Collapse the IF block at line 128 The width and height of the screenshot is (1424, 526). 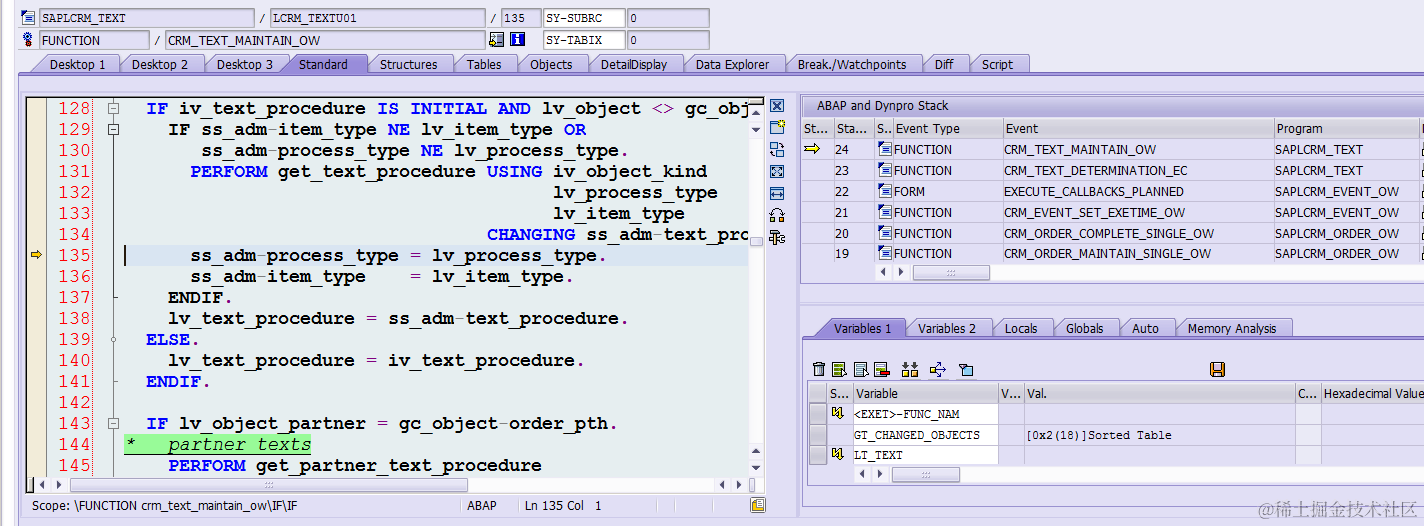[113, 108]
